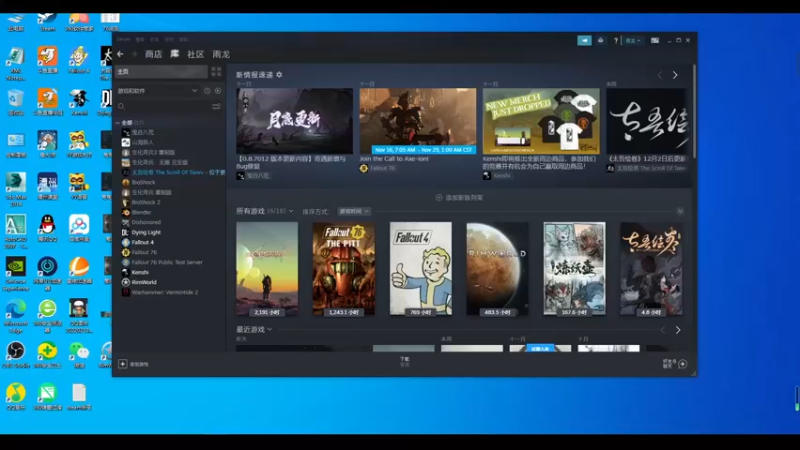Toggle the ready-to-play filter icon
800x450 pixels.
218,91
